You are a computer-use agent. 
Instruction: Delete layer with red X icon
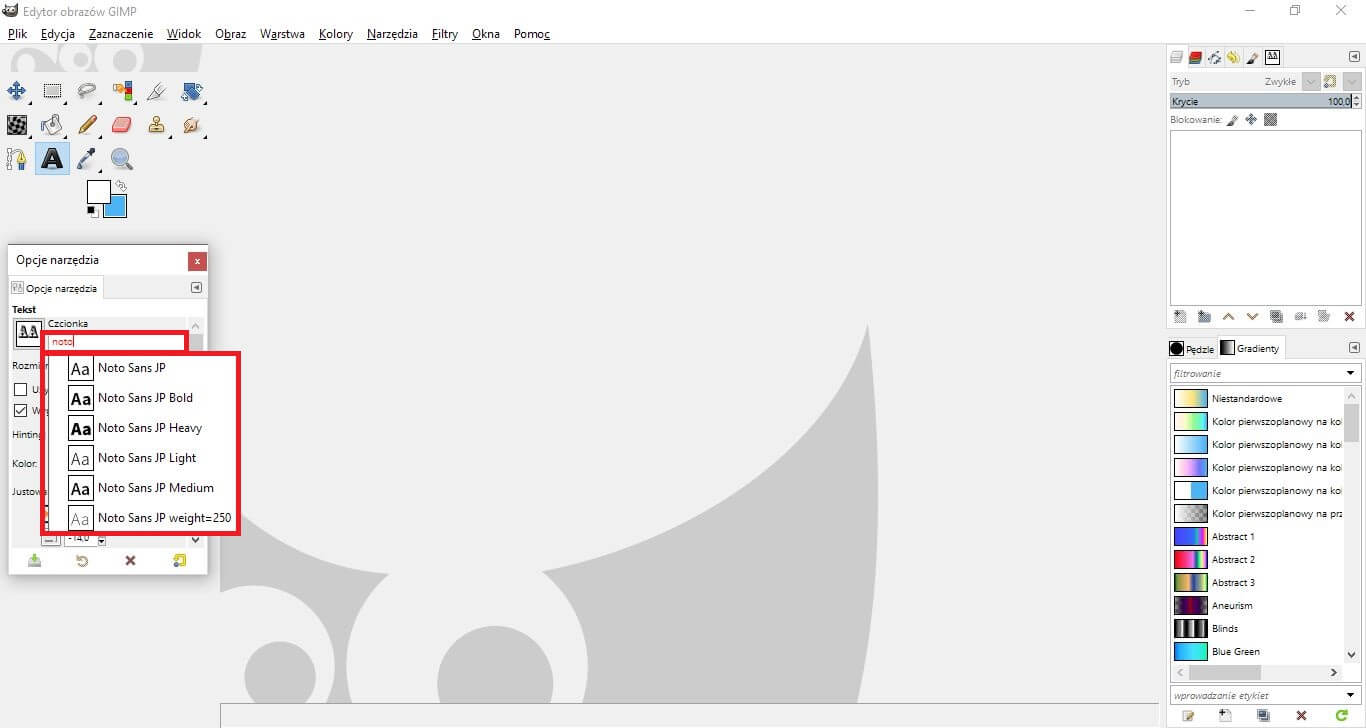1349,316
